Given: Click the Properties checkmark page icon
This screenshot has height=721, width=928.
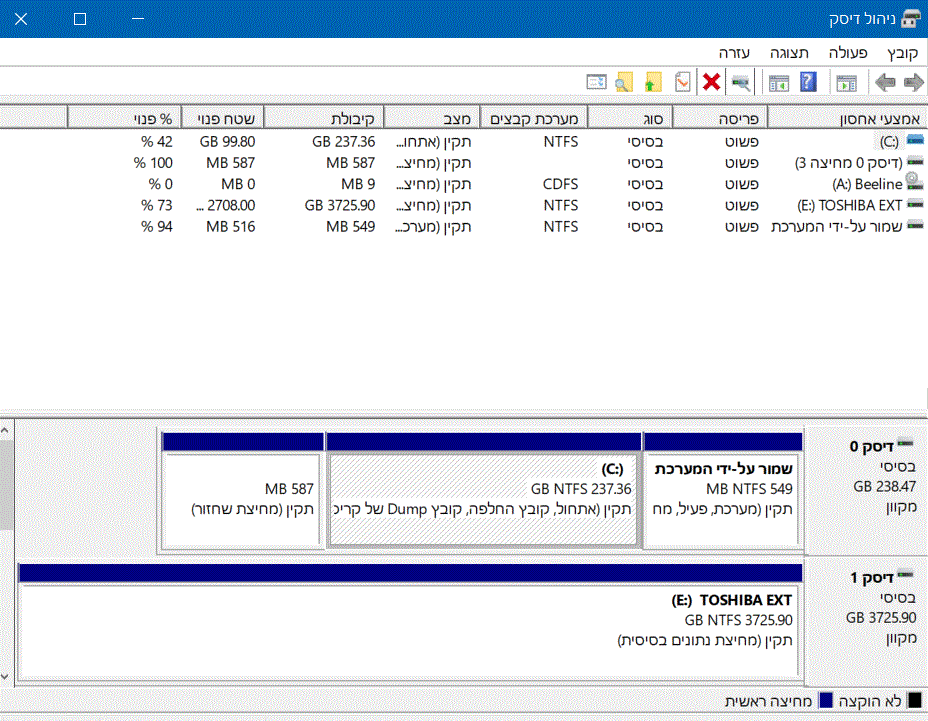Looking at the screenshot, I should [682, 82].
